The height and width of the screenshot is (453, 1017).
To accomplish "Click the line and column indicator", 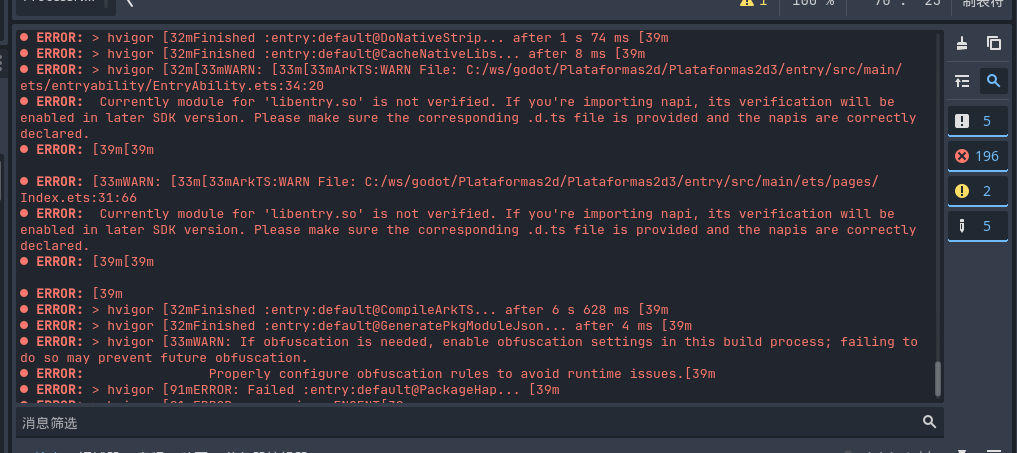I will (898, 3).
